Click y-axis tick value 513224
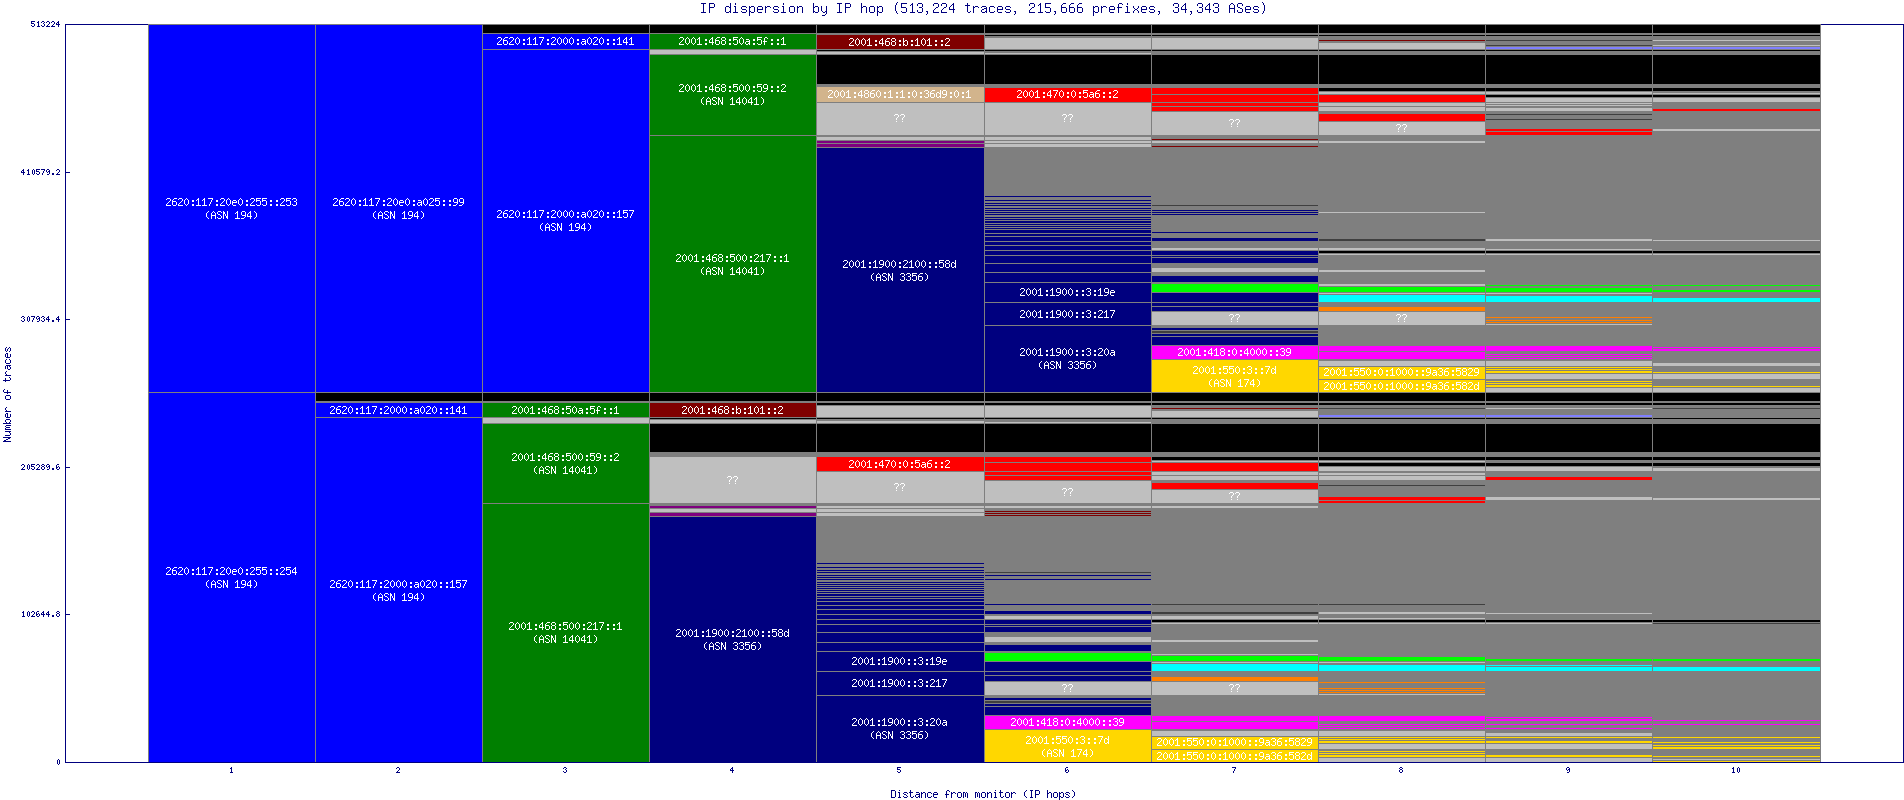The image size is (1904, 800). pyautogui.click(x=45, y=24)
